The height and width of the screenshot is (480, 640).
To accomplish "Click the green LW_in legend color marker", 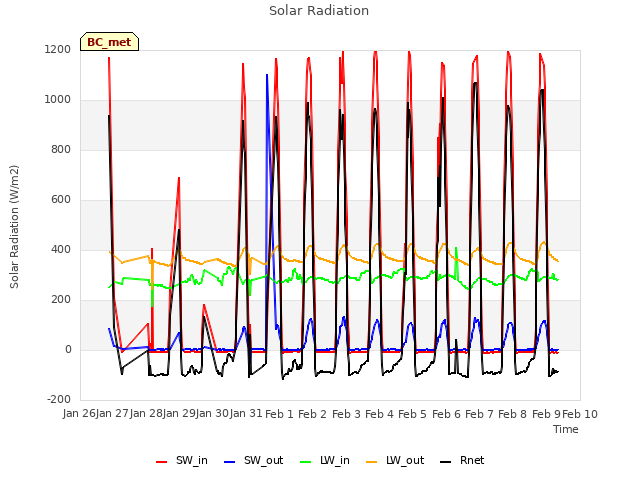I will pos(306,462).
